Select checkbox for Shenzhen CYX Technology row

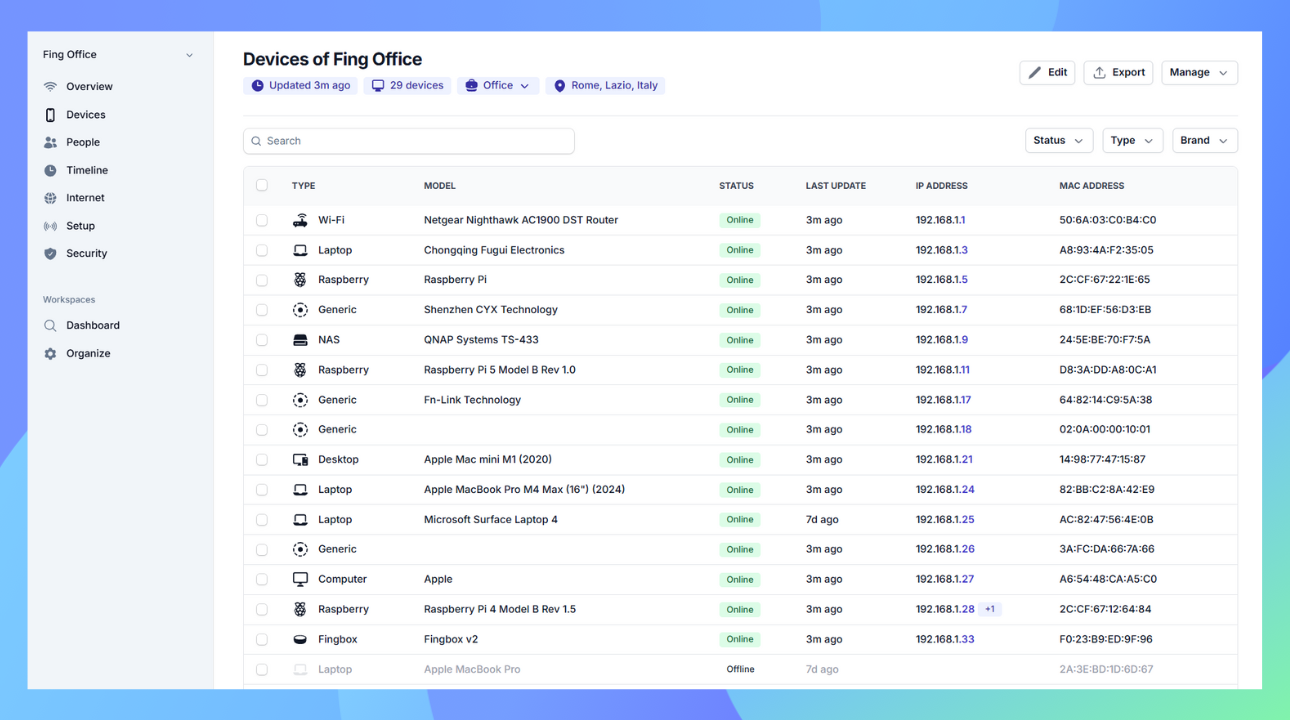[x=262, y=310]
